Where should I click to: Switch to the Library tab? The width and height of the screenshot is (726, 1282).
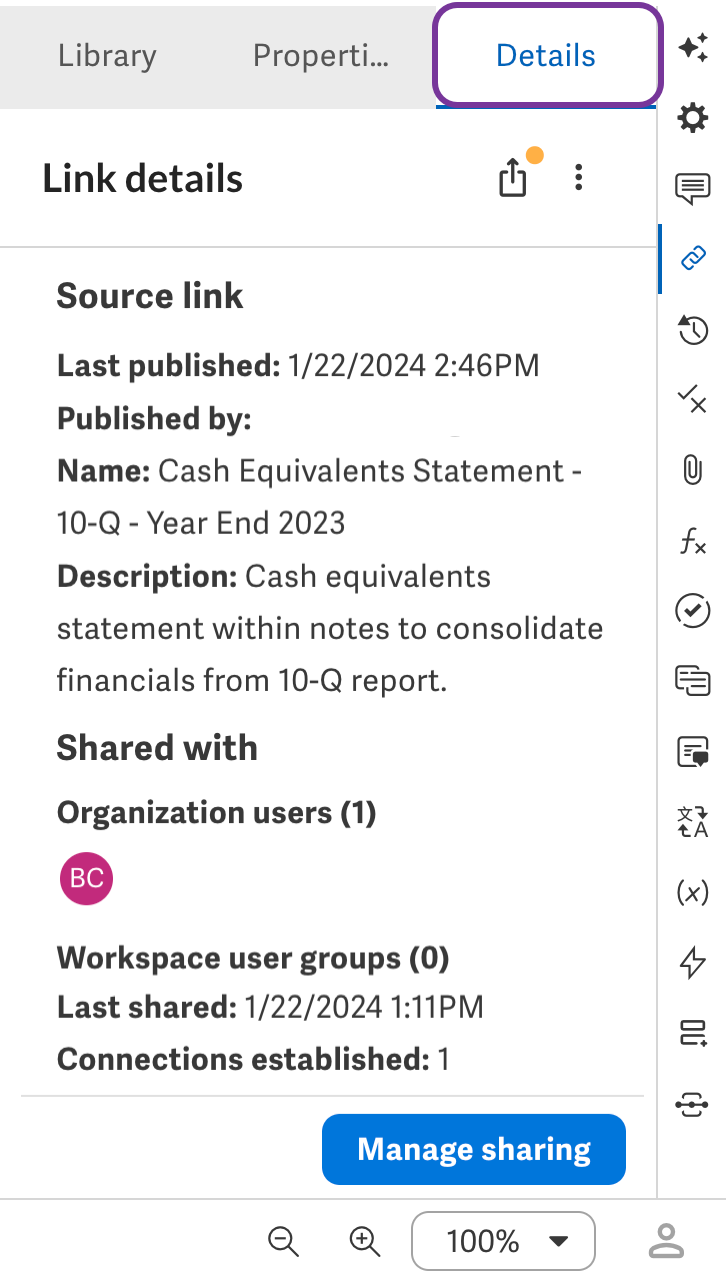click(107, 56)
